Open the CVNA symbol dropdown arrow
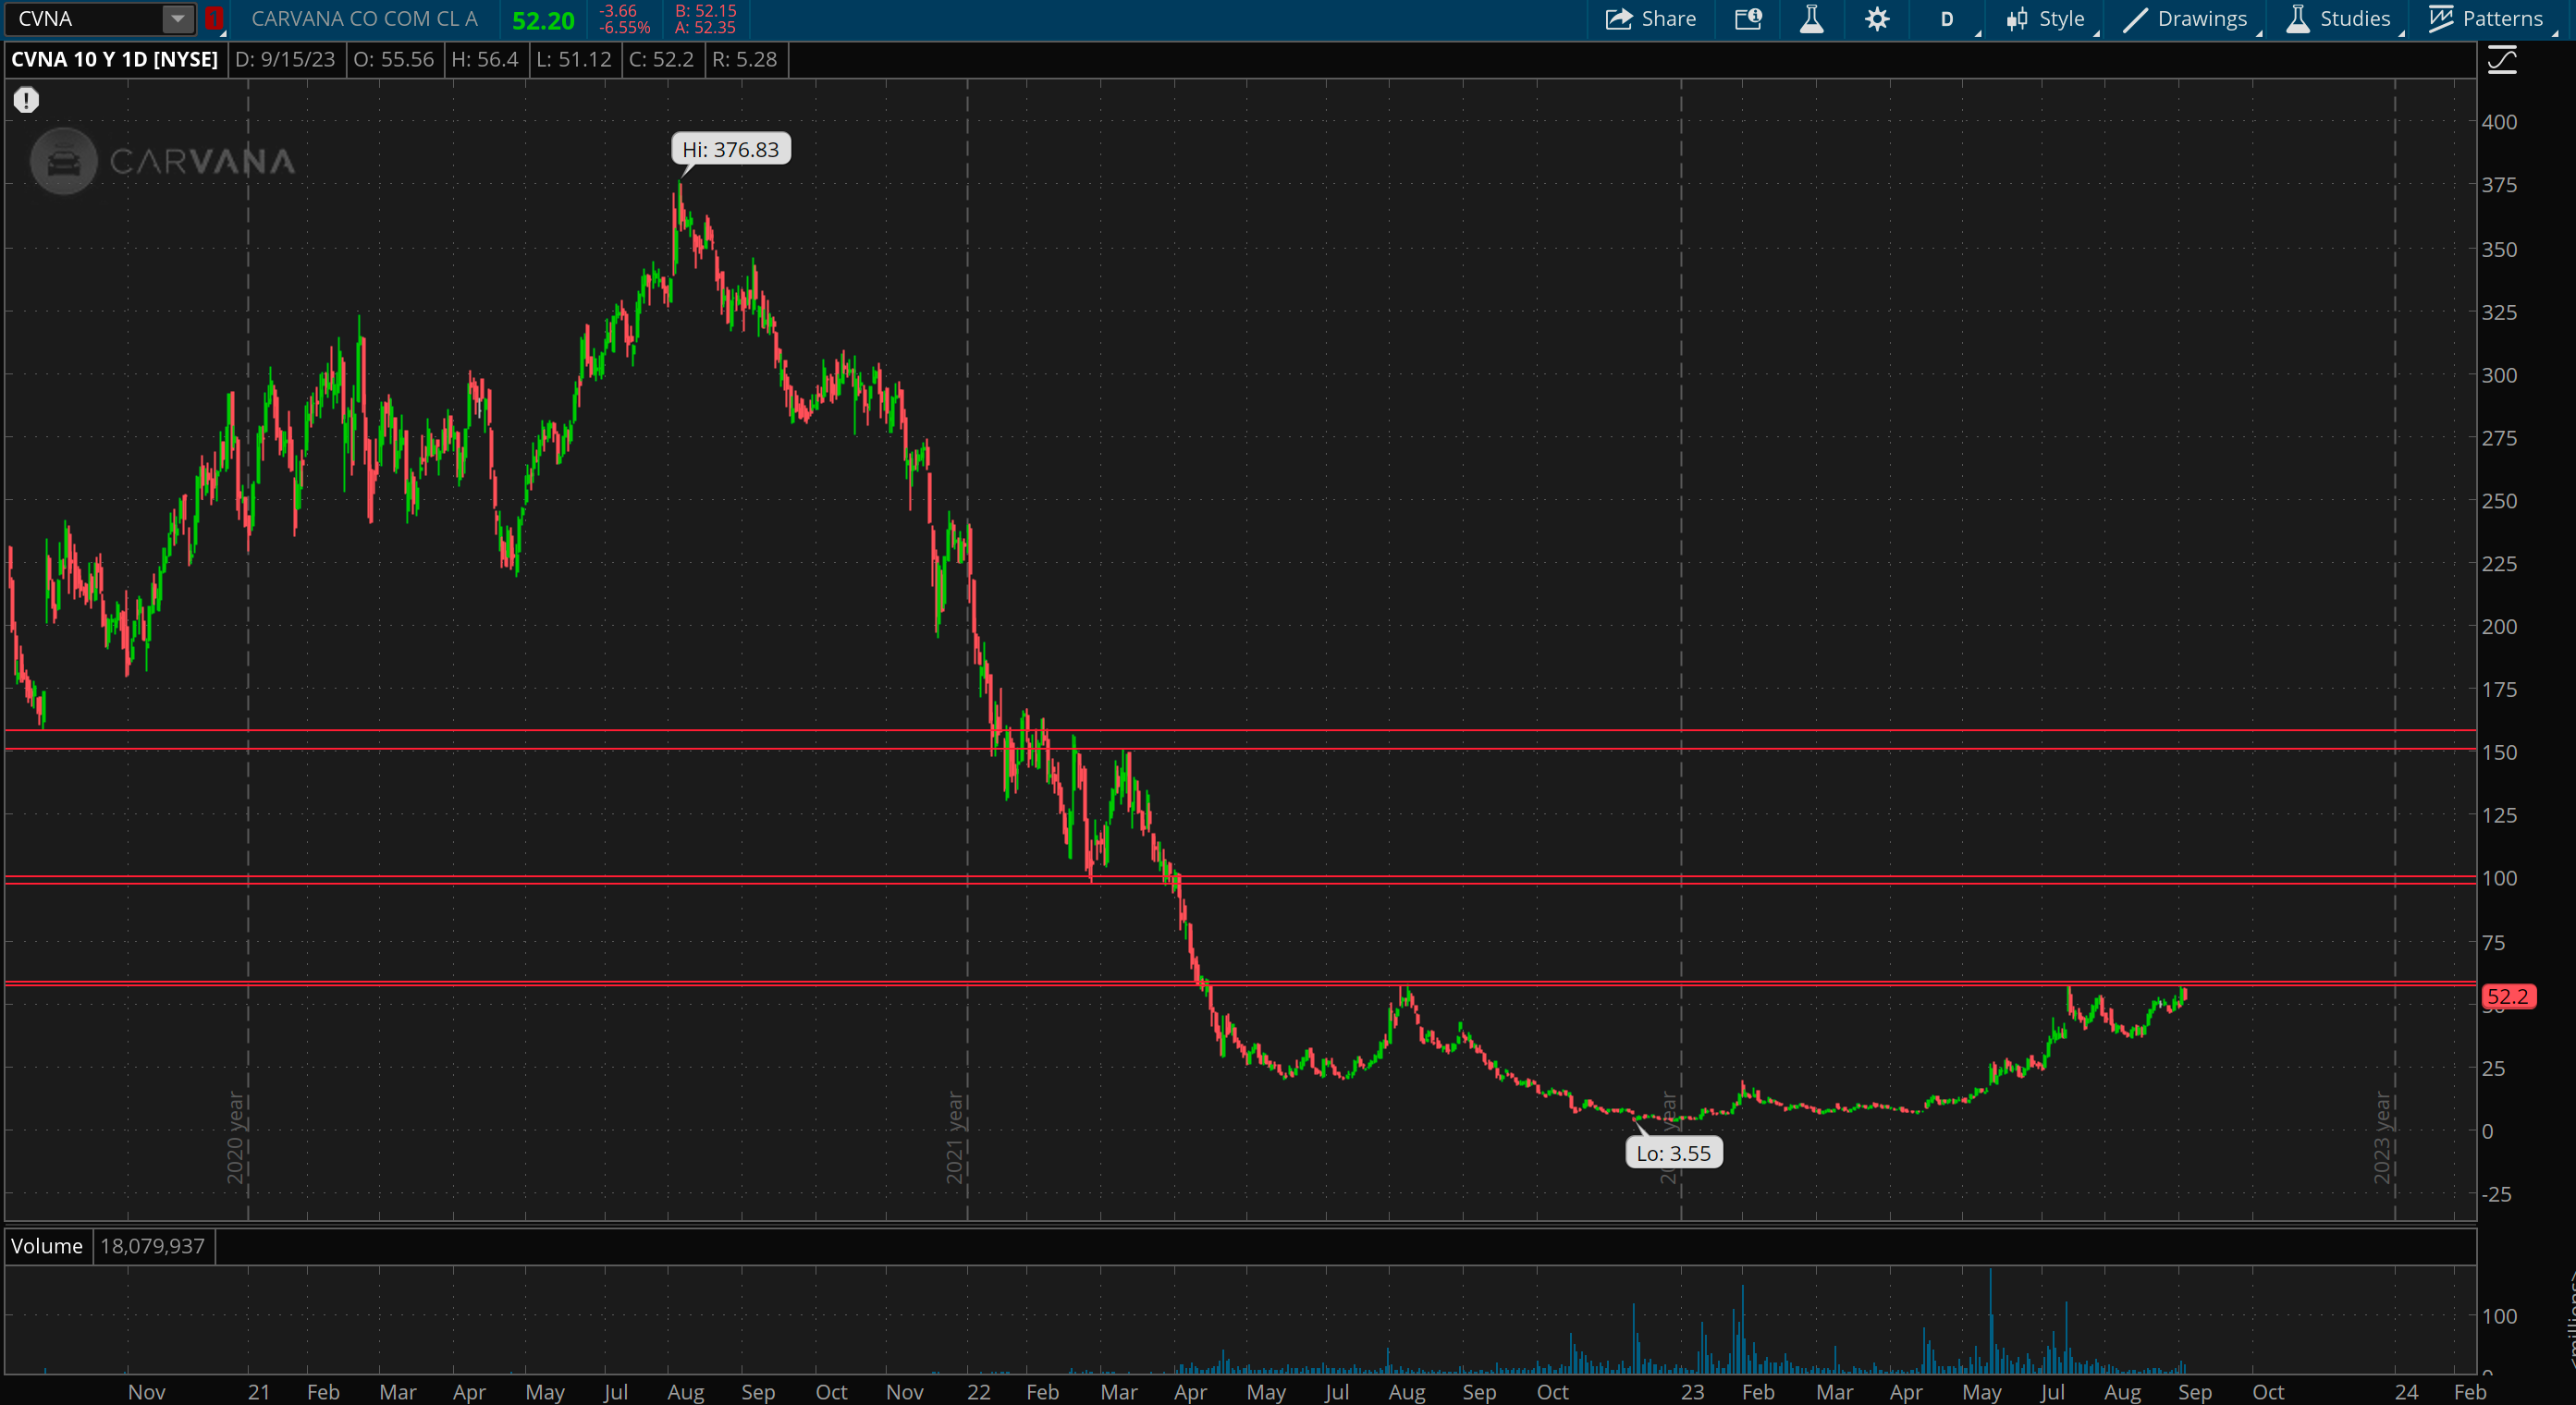2576x1405 pixels. click(177, 19)
